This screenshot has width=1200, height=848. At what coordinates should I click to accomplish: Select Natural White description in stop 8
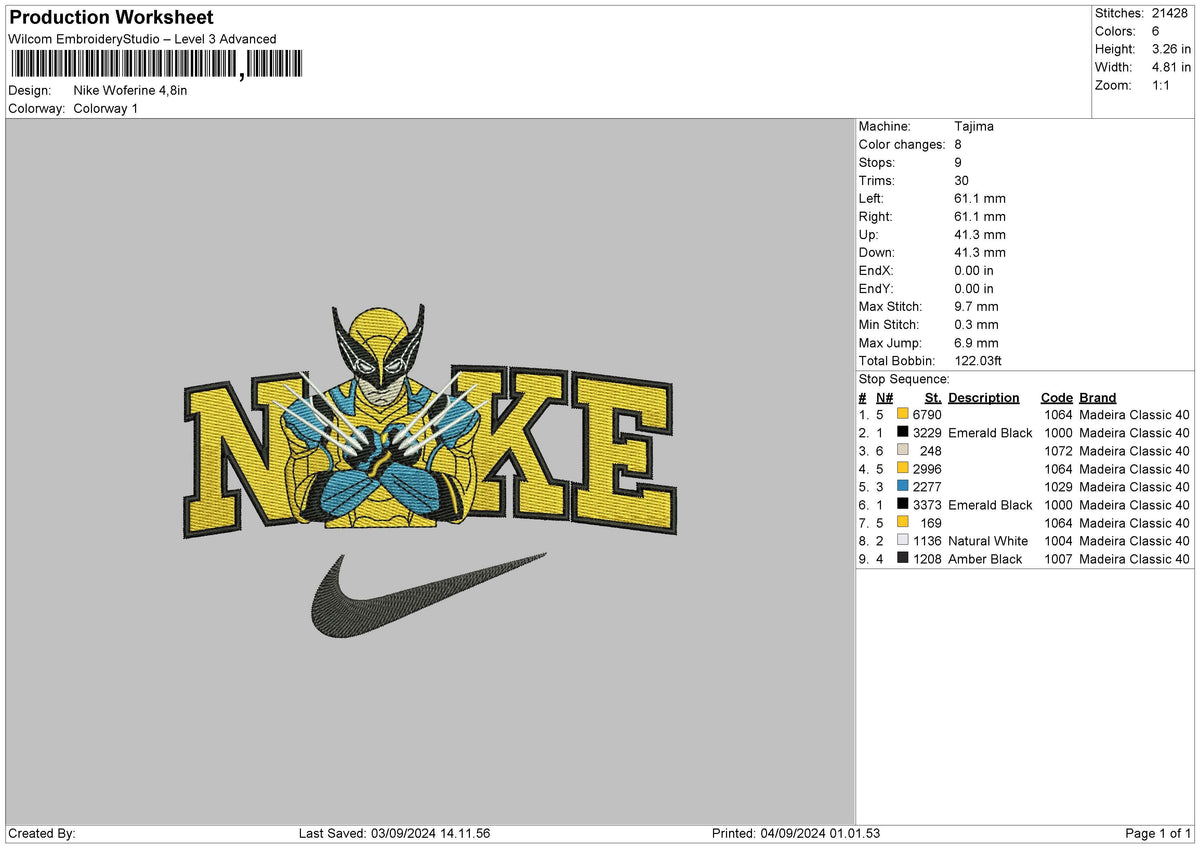coord(988,540)
